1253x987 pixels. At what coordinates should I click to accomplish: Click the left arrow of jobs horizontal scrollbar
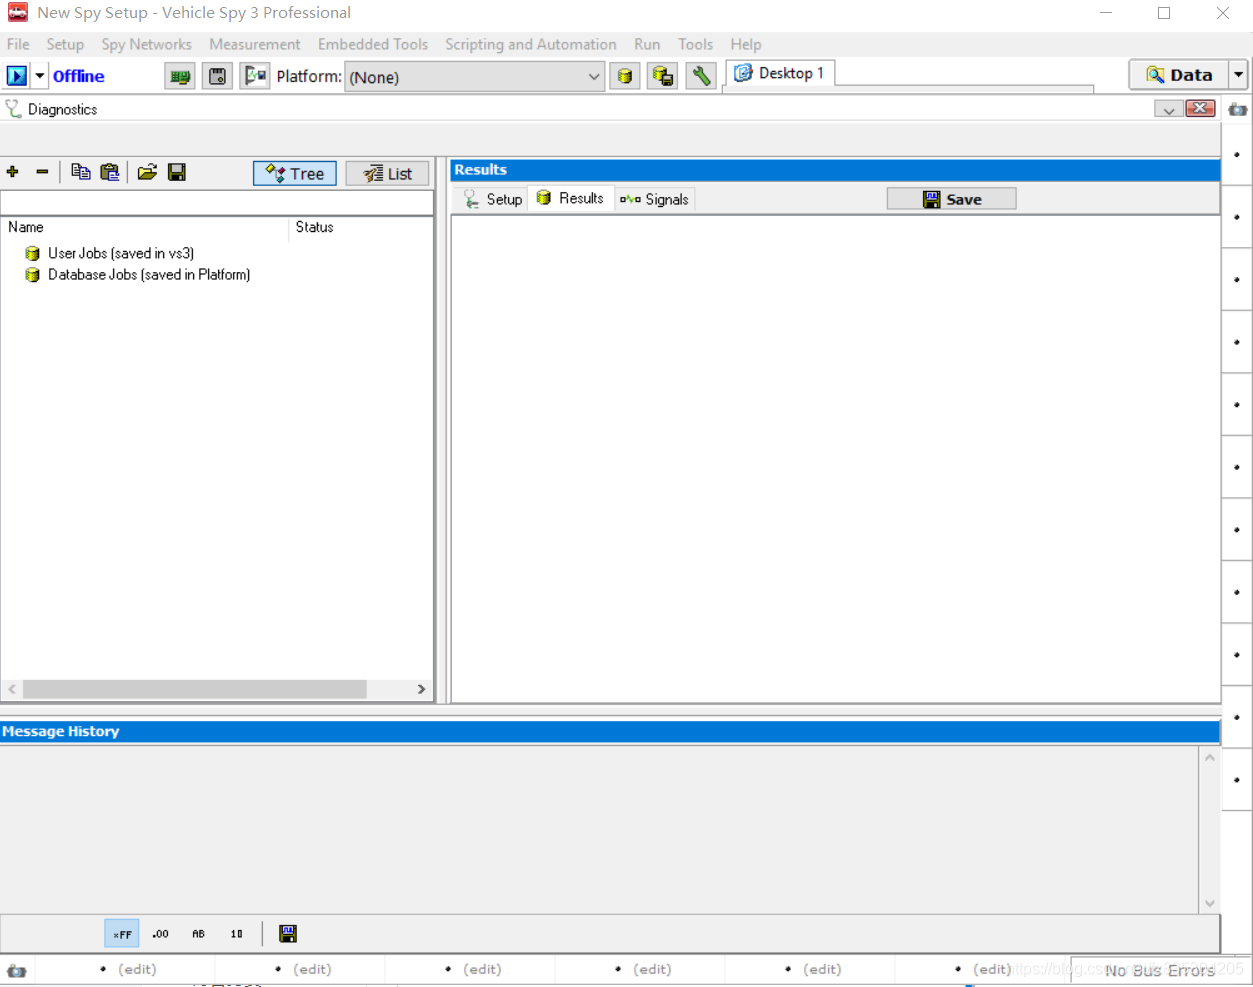click(x=12, y=689)
